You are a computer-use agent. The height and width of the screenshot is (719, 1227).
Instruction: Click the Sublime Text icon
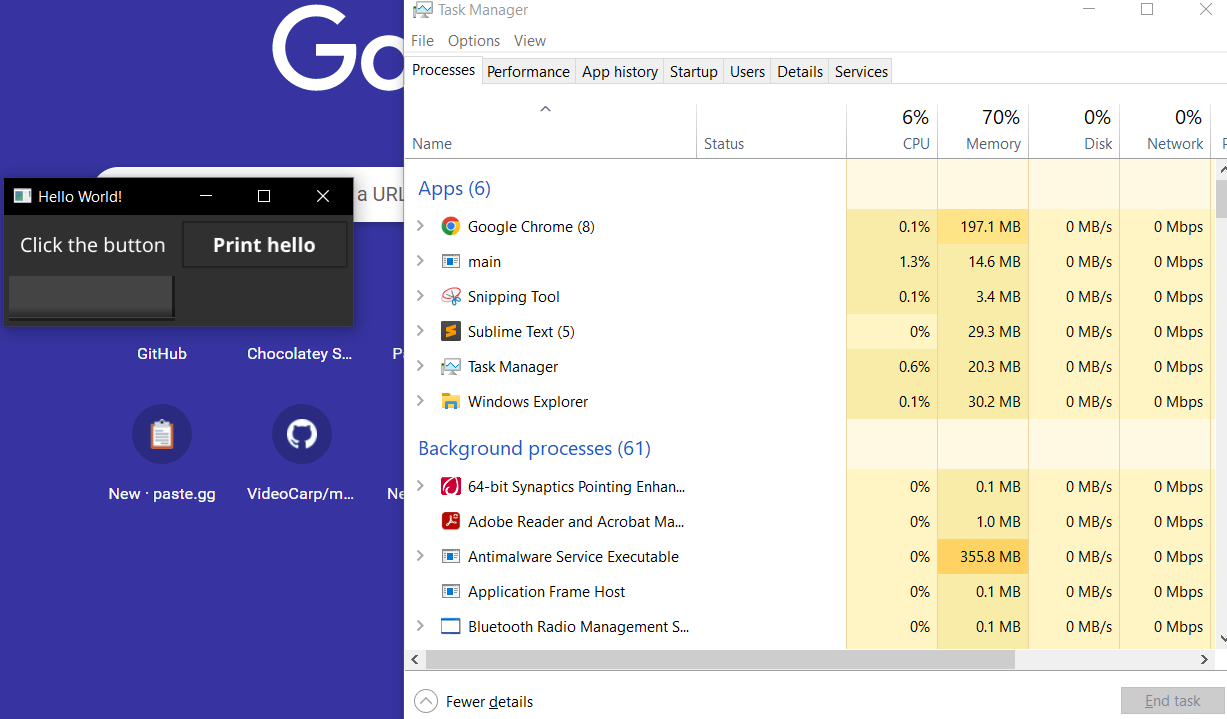pyautogui.click(x=451, y=331)
